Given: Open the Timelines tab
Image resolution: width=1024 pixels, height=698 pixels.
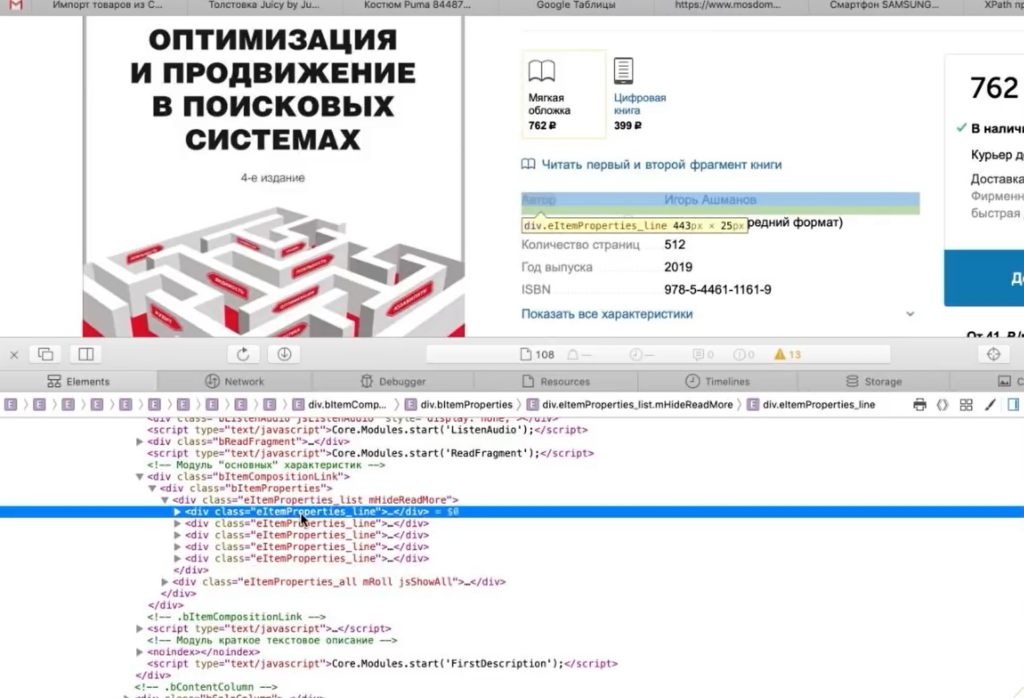Looking at the screenshot, I should pos(717,381).
